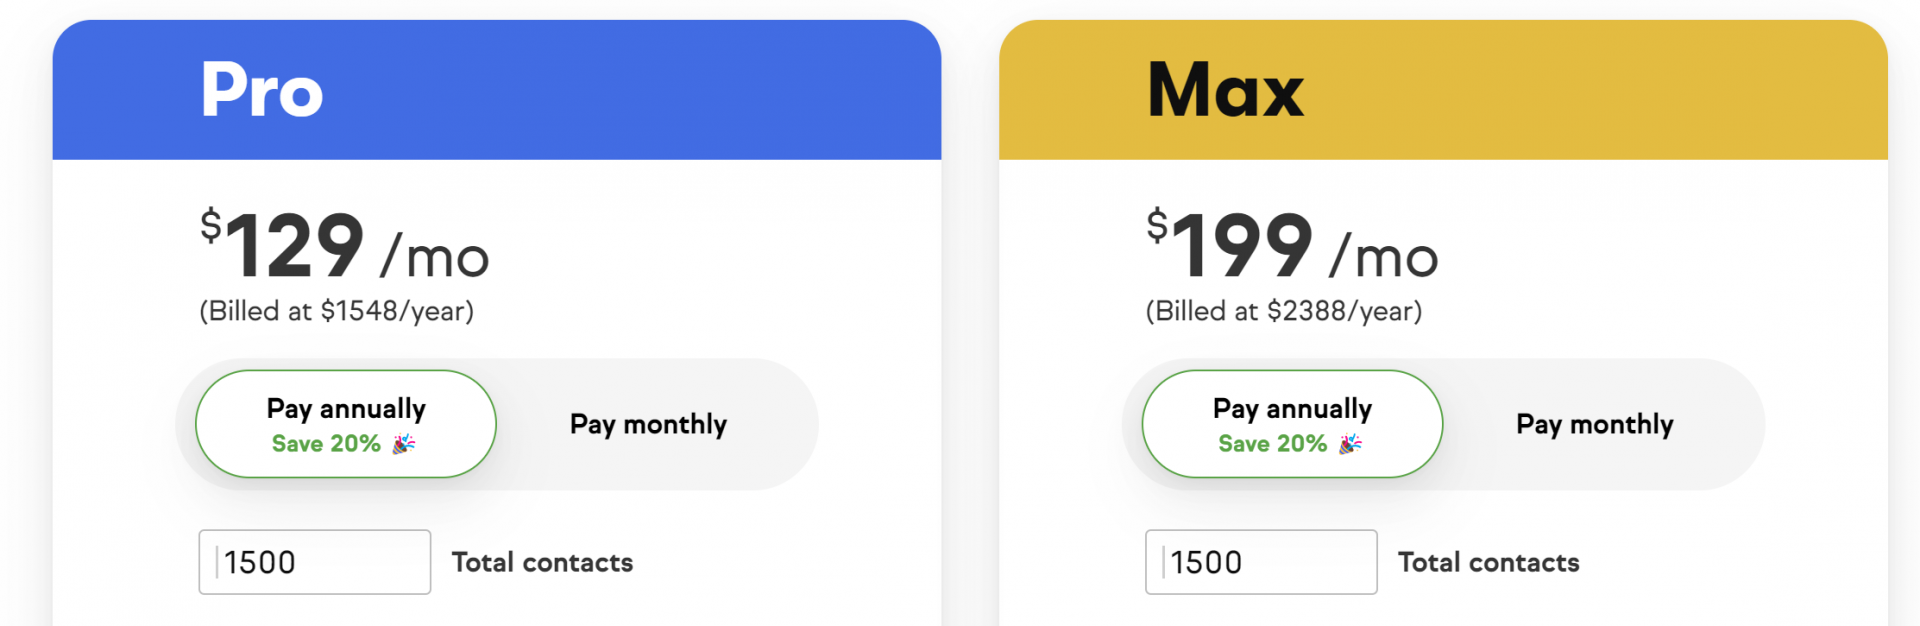Click the white Pro heading text
The width and height of the screenshot is (1920, 626).
point(262,90)
